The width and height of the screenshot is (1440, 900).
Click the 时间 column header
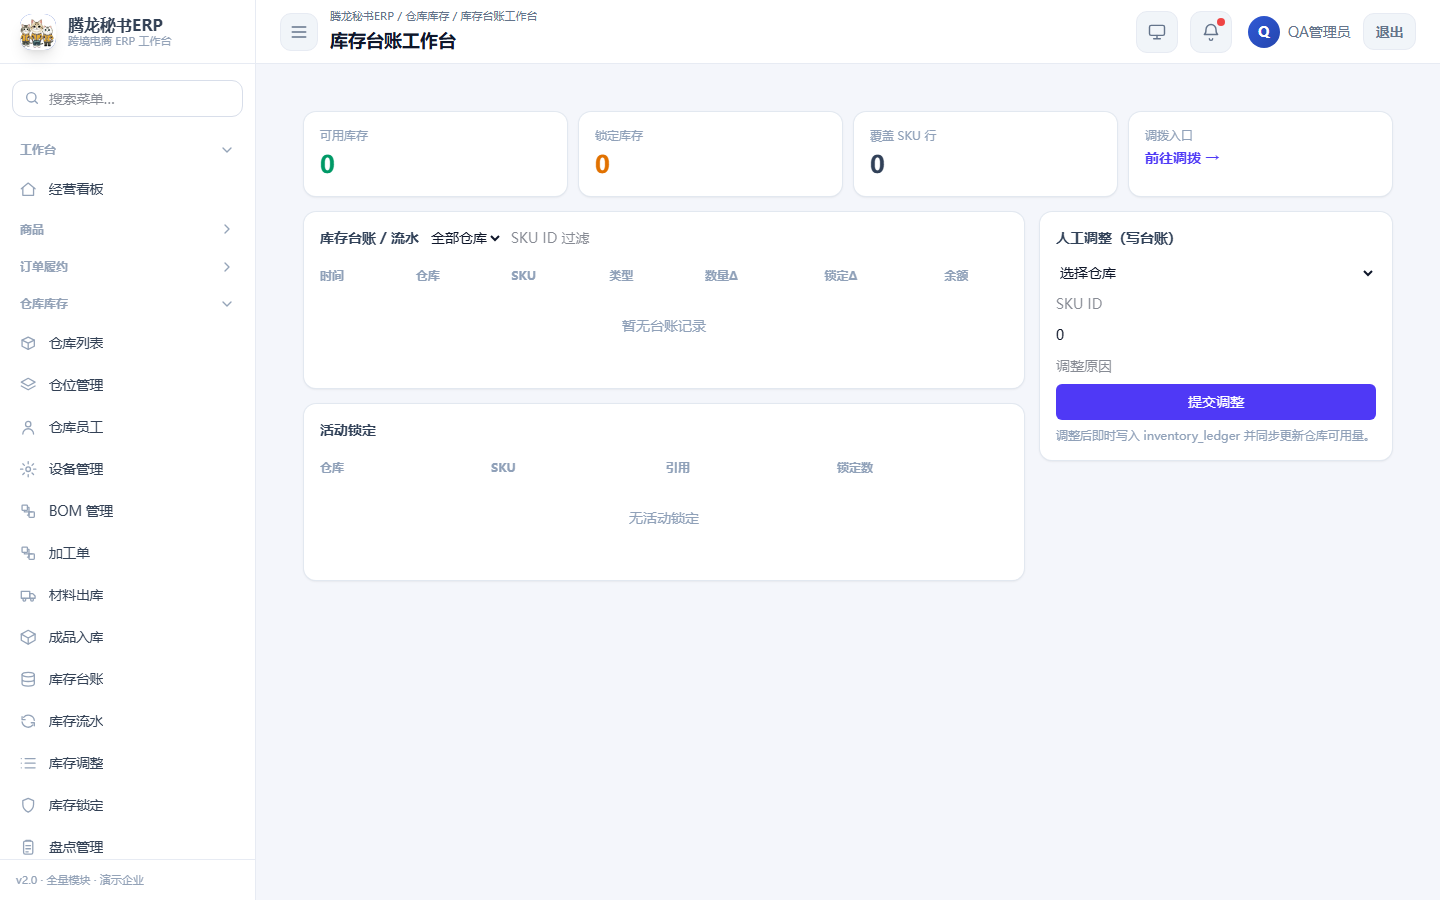[332, 276]
